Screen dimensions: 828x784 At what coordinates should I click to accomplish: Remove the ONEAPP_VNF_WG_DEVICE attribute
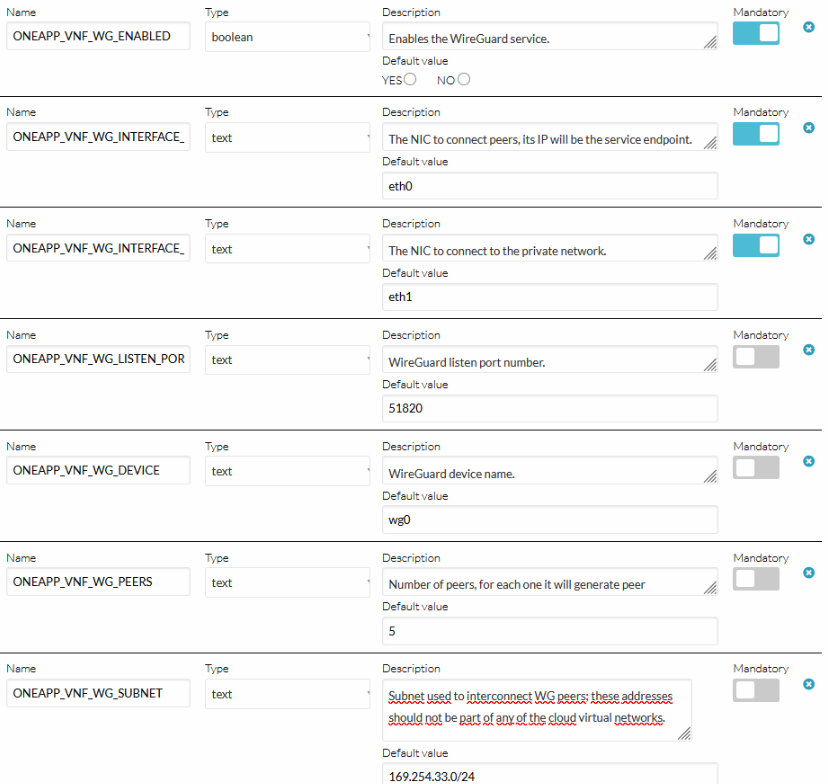tap(809, 461)
